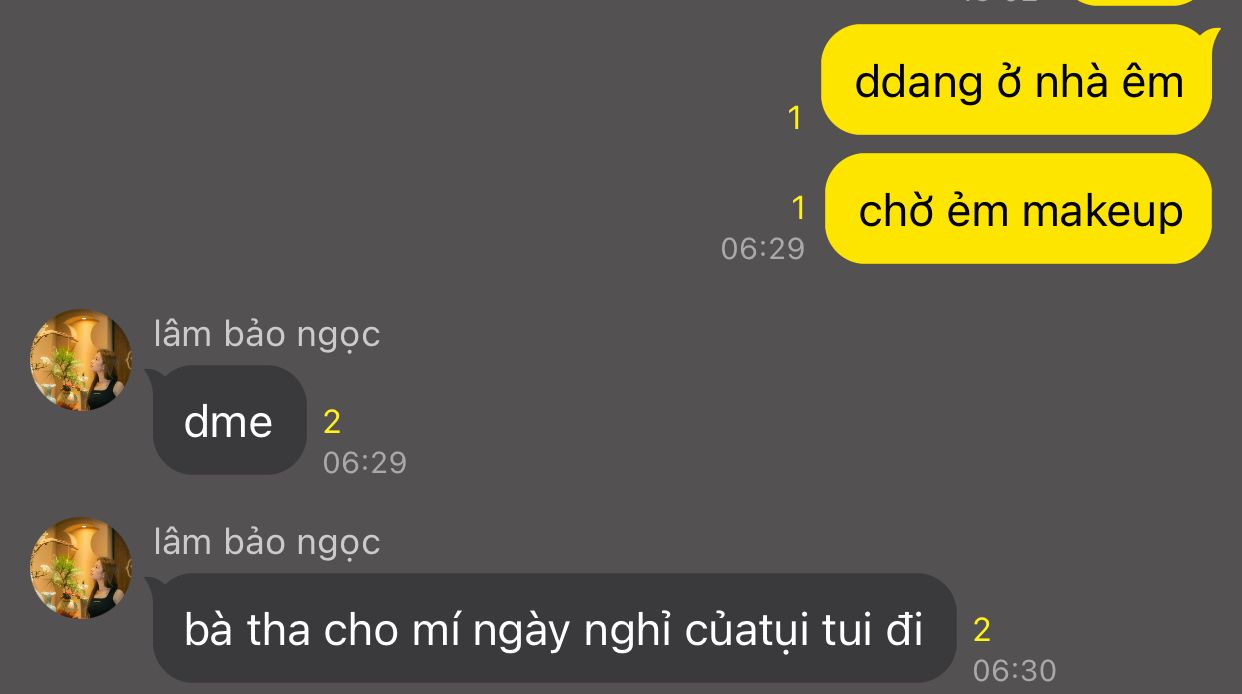Tap the unread count 2 next to "dme"

point(333,422)
